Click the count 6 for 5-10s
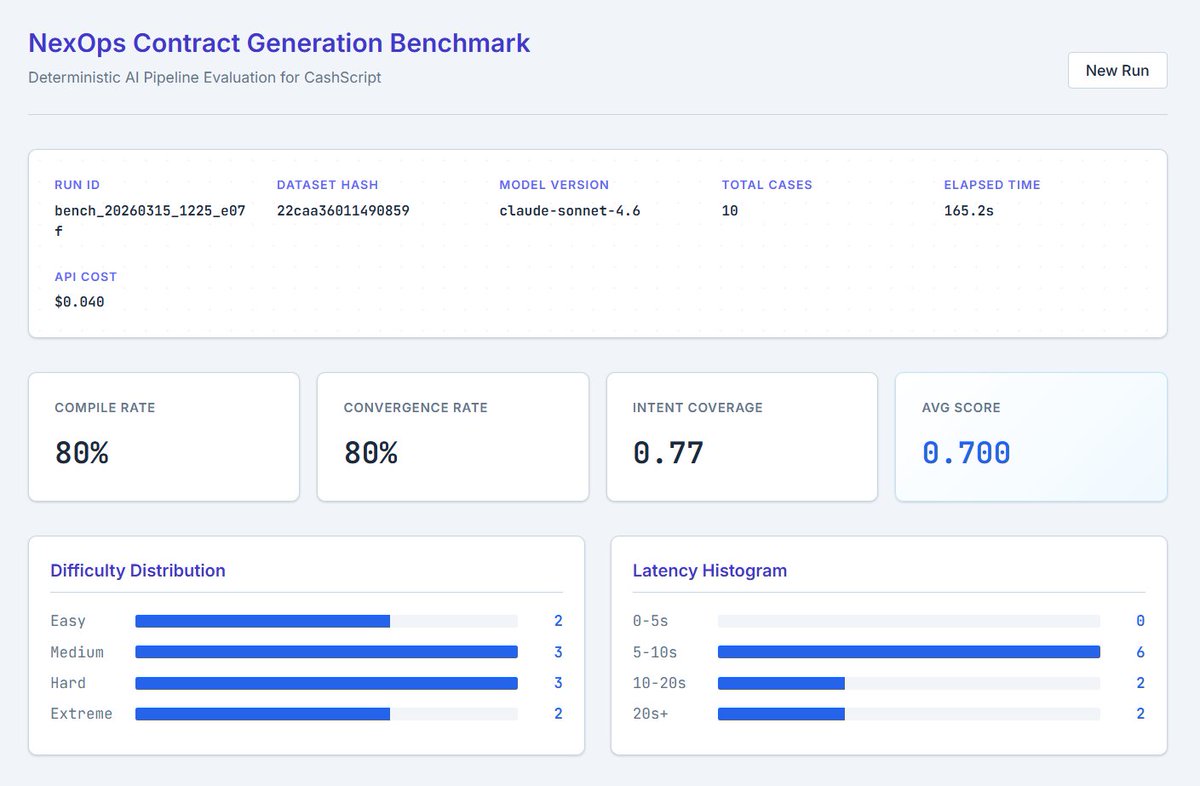 tap(1140, 652)
